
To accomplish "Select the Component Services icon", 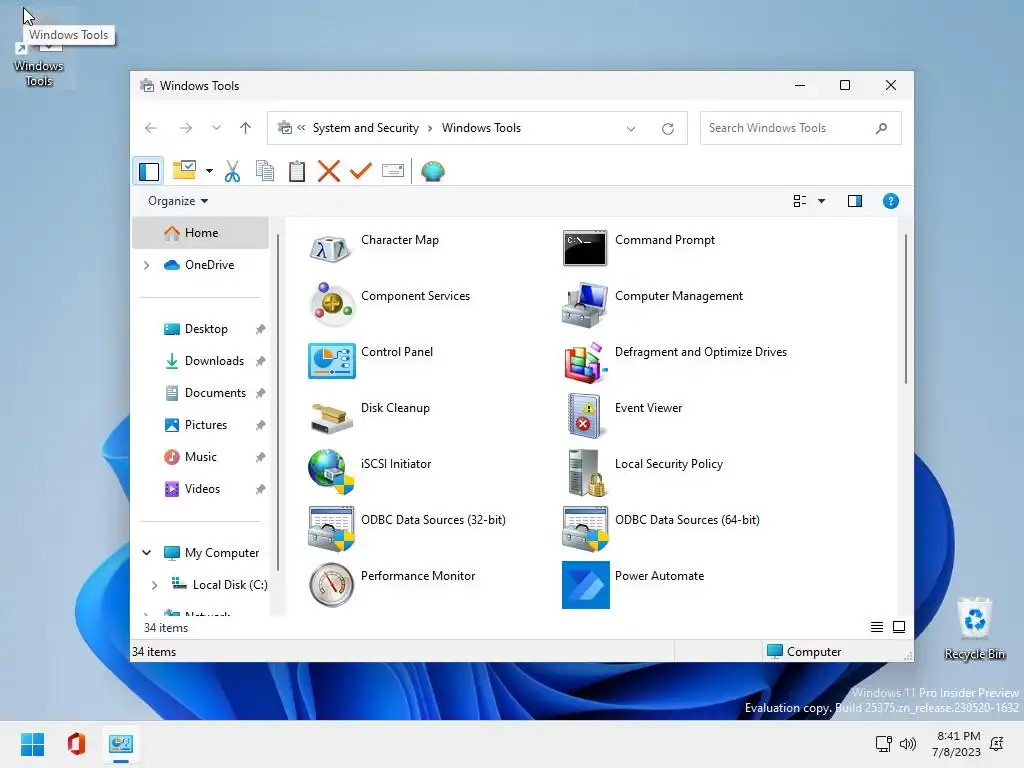I will click(x=332, y=304).
